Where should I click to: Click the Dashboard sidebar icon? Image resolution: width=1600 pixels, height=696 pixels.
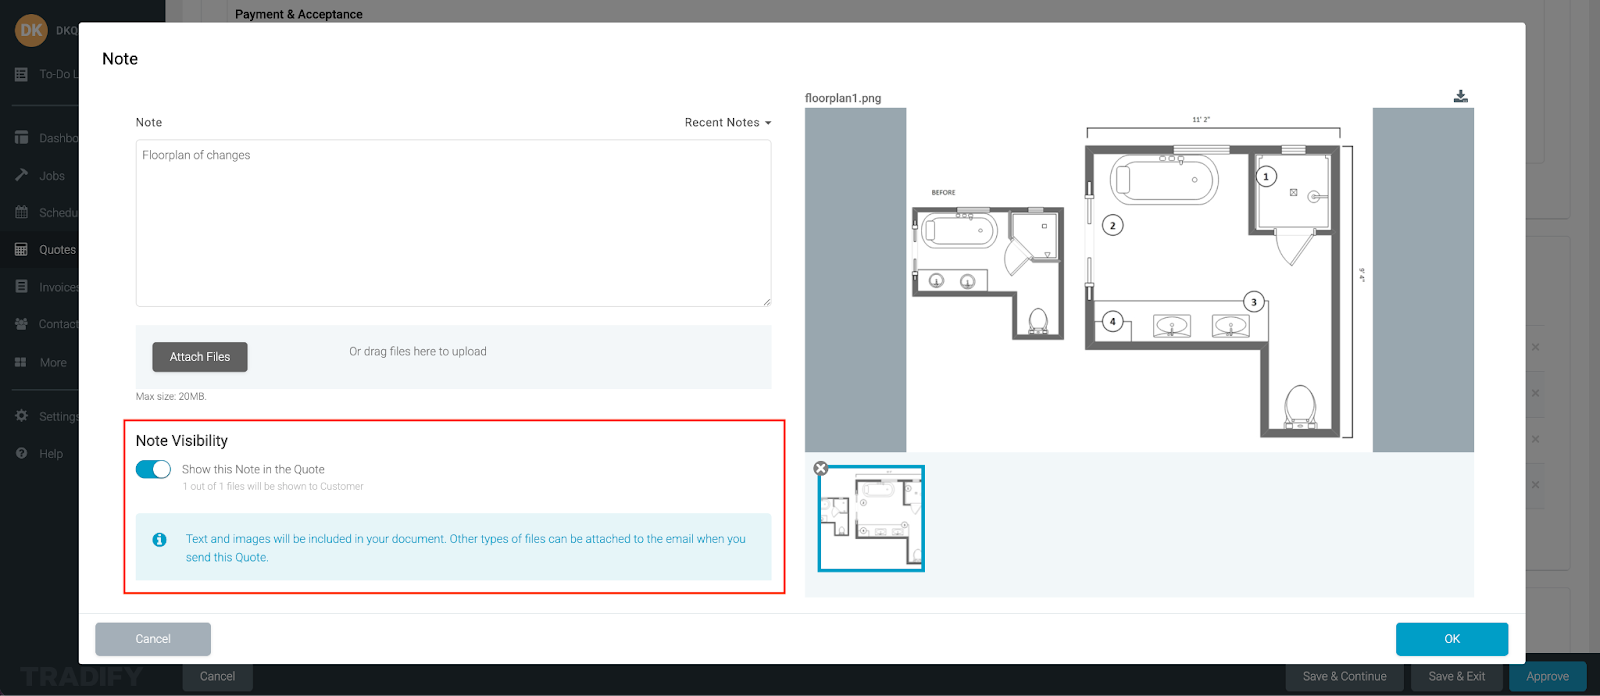pos(21,138)
